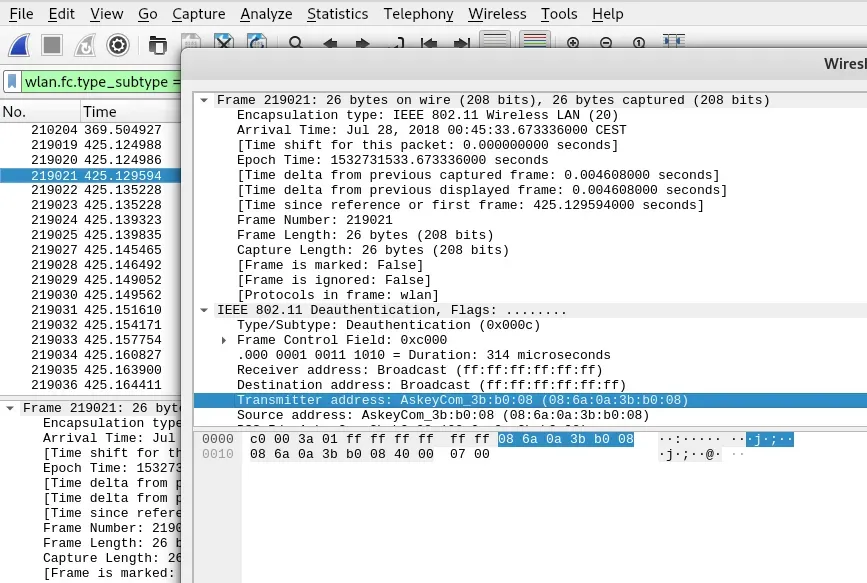This screenshot has width=867, height=583.
Task: Open the Analyze menu
Action: [266, 14]
